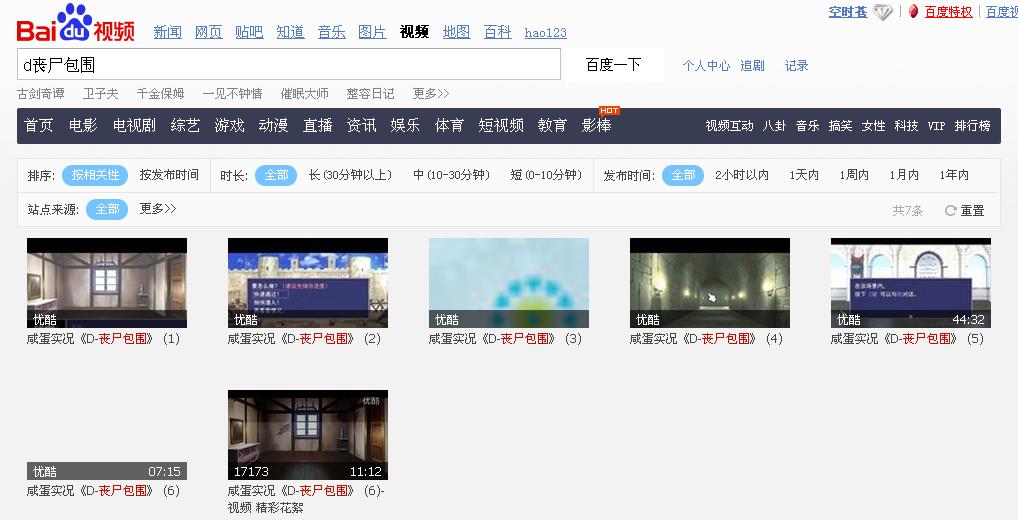Open 个人中心
The image size is (1018, 520).
coord(706,66)
